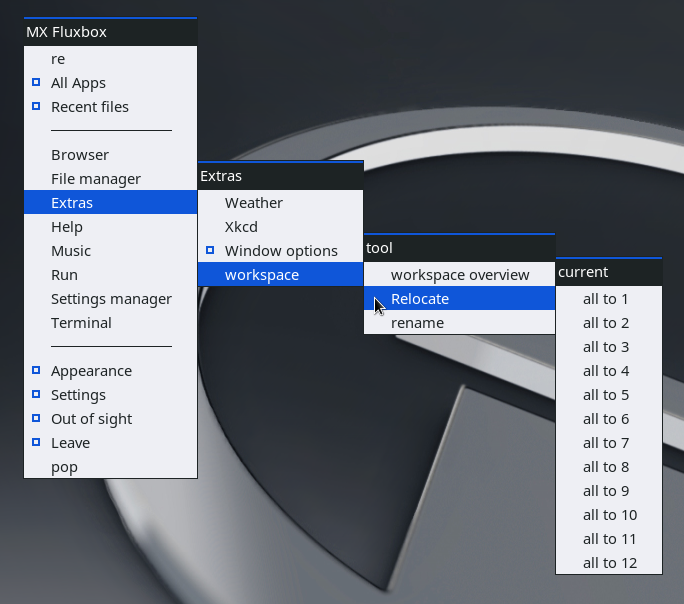This screenshot has width=684, height=604.
Task: Expand the Leave submenu
Action: [x=110, y=442]
